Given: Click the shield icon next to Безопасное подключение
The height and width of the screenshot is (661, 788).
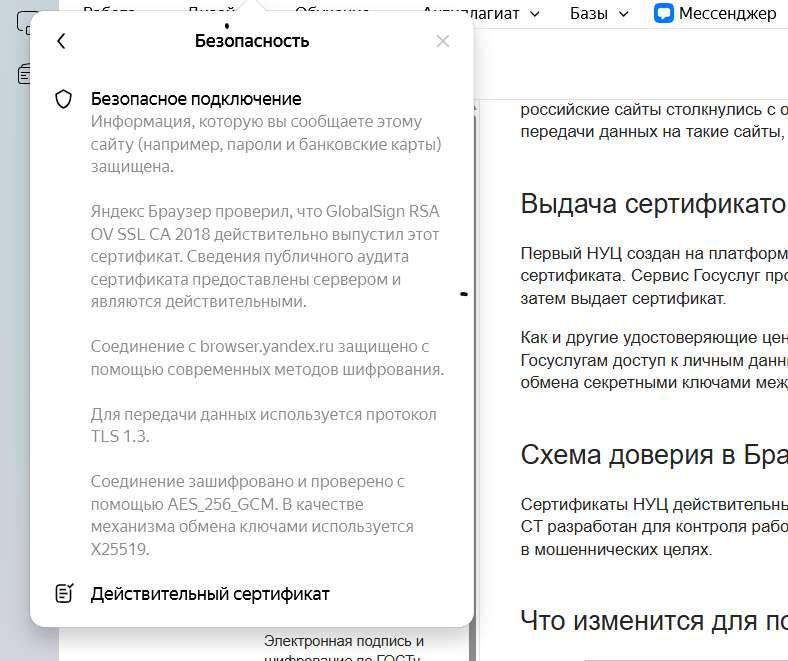Looking at the screenshot, I should (x=63, y=99).
